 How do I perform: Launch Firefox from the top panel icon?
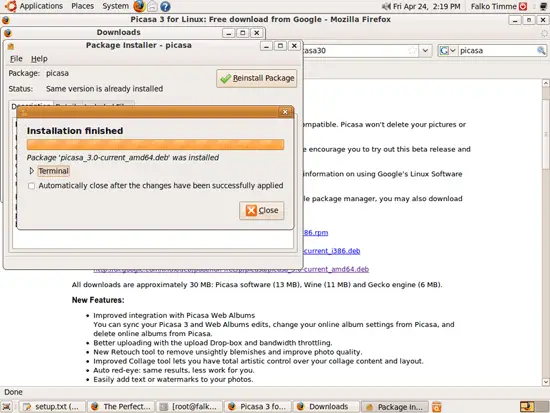coord(139,6)
